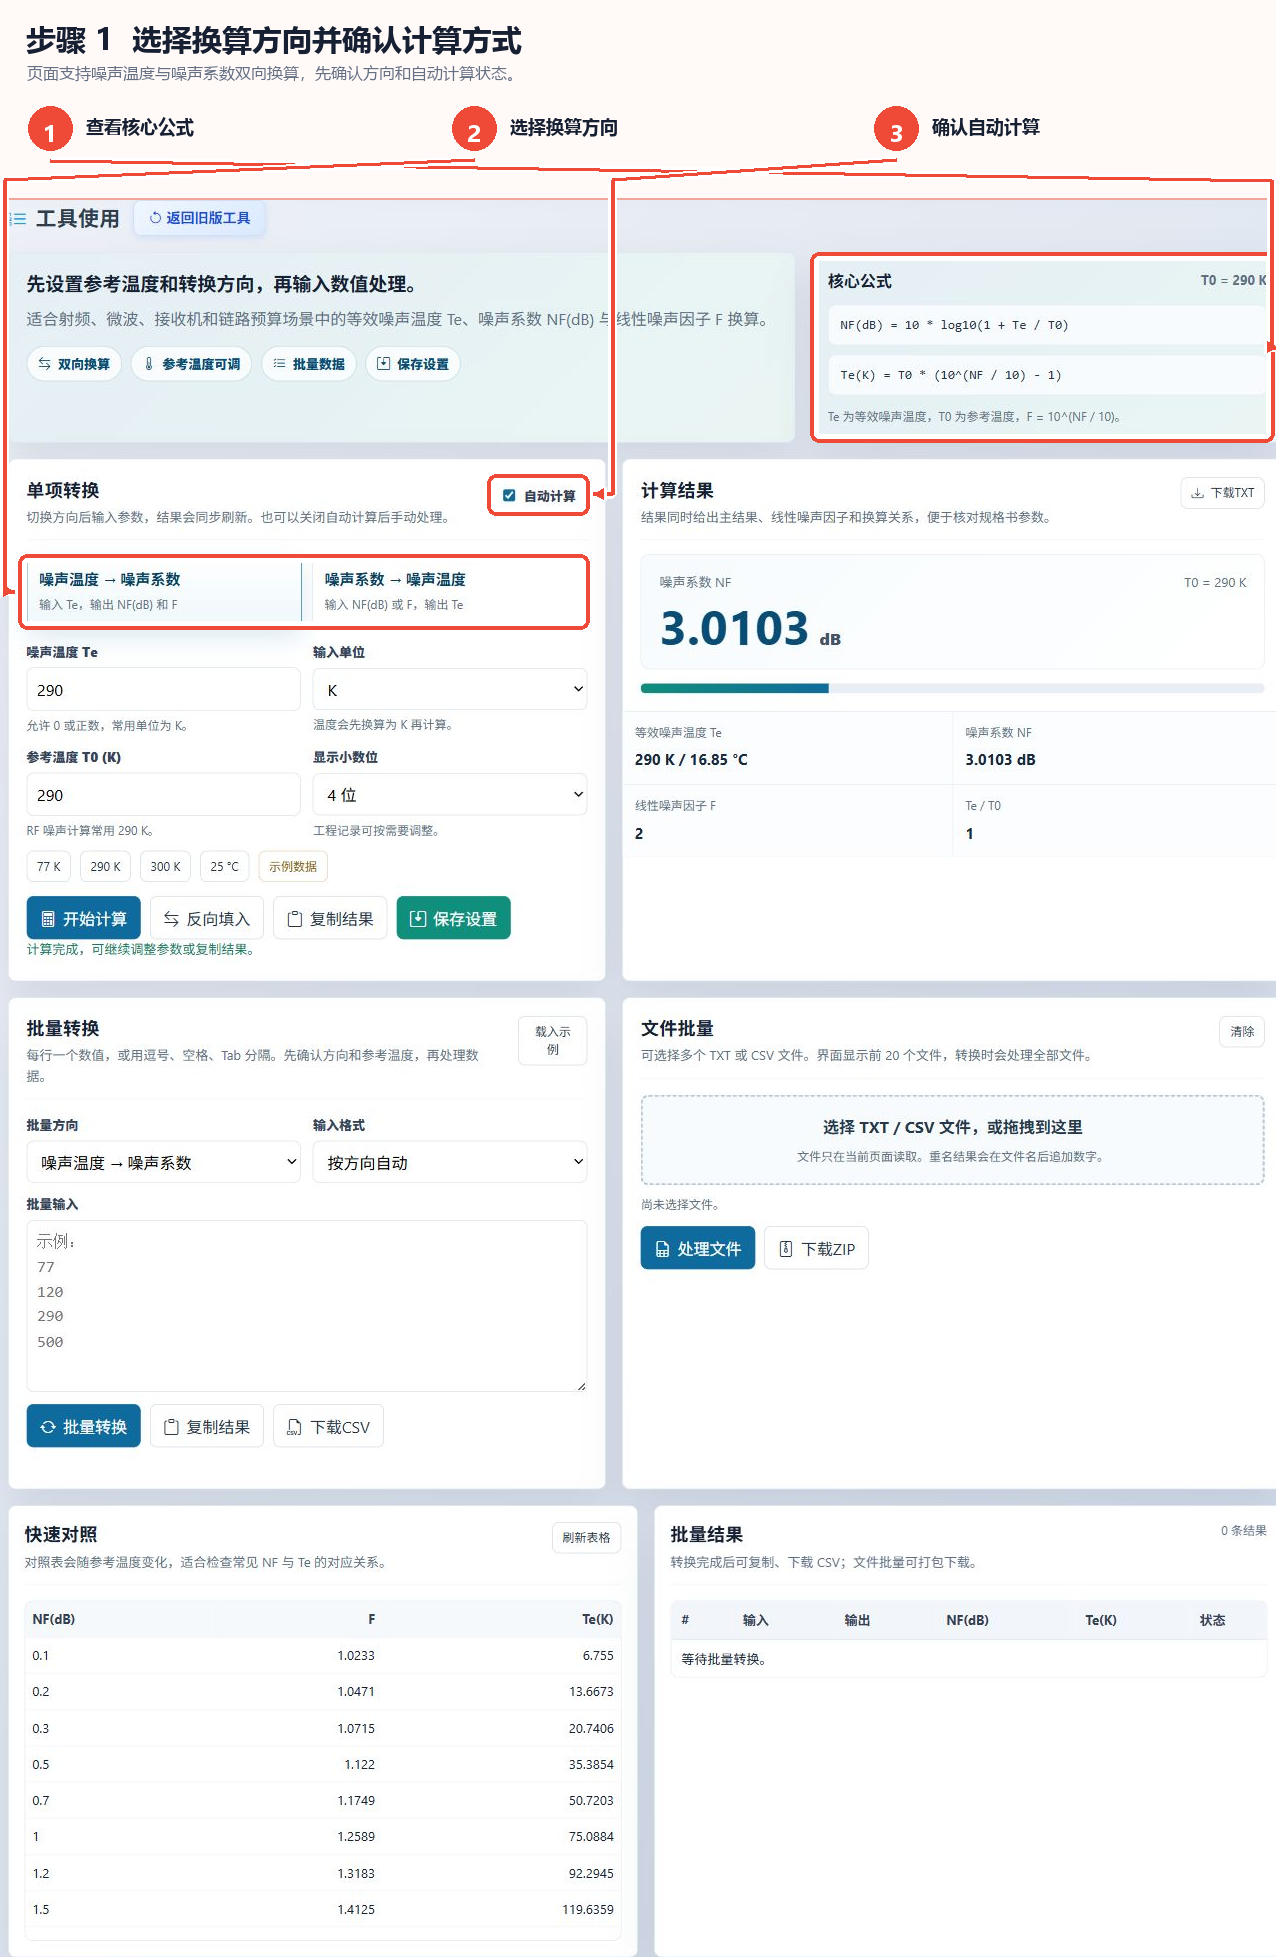The image size is (1276, 1957).
Task: Click the refresh icon on 批量转换
Action: [48, 1427]
